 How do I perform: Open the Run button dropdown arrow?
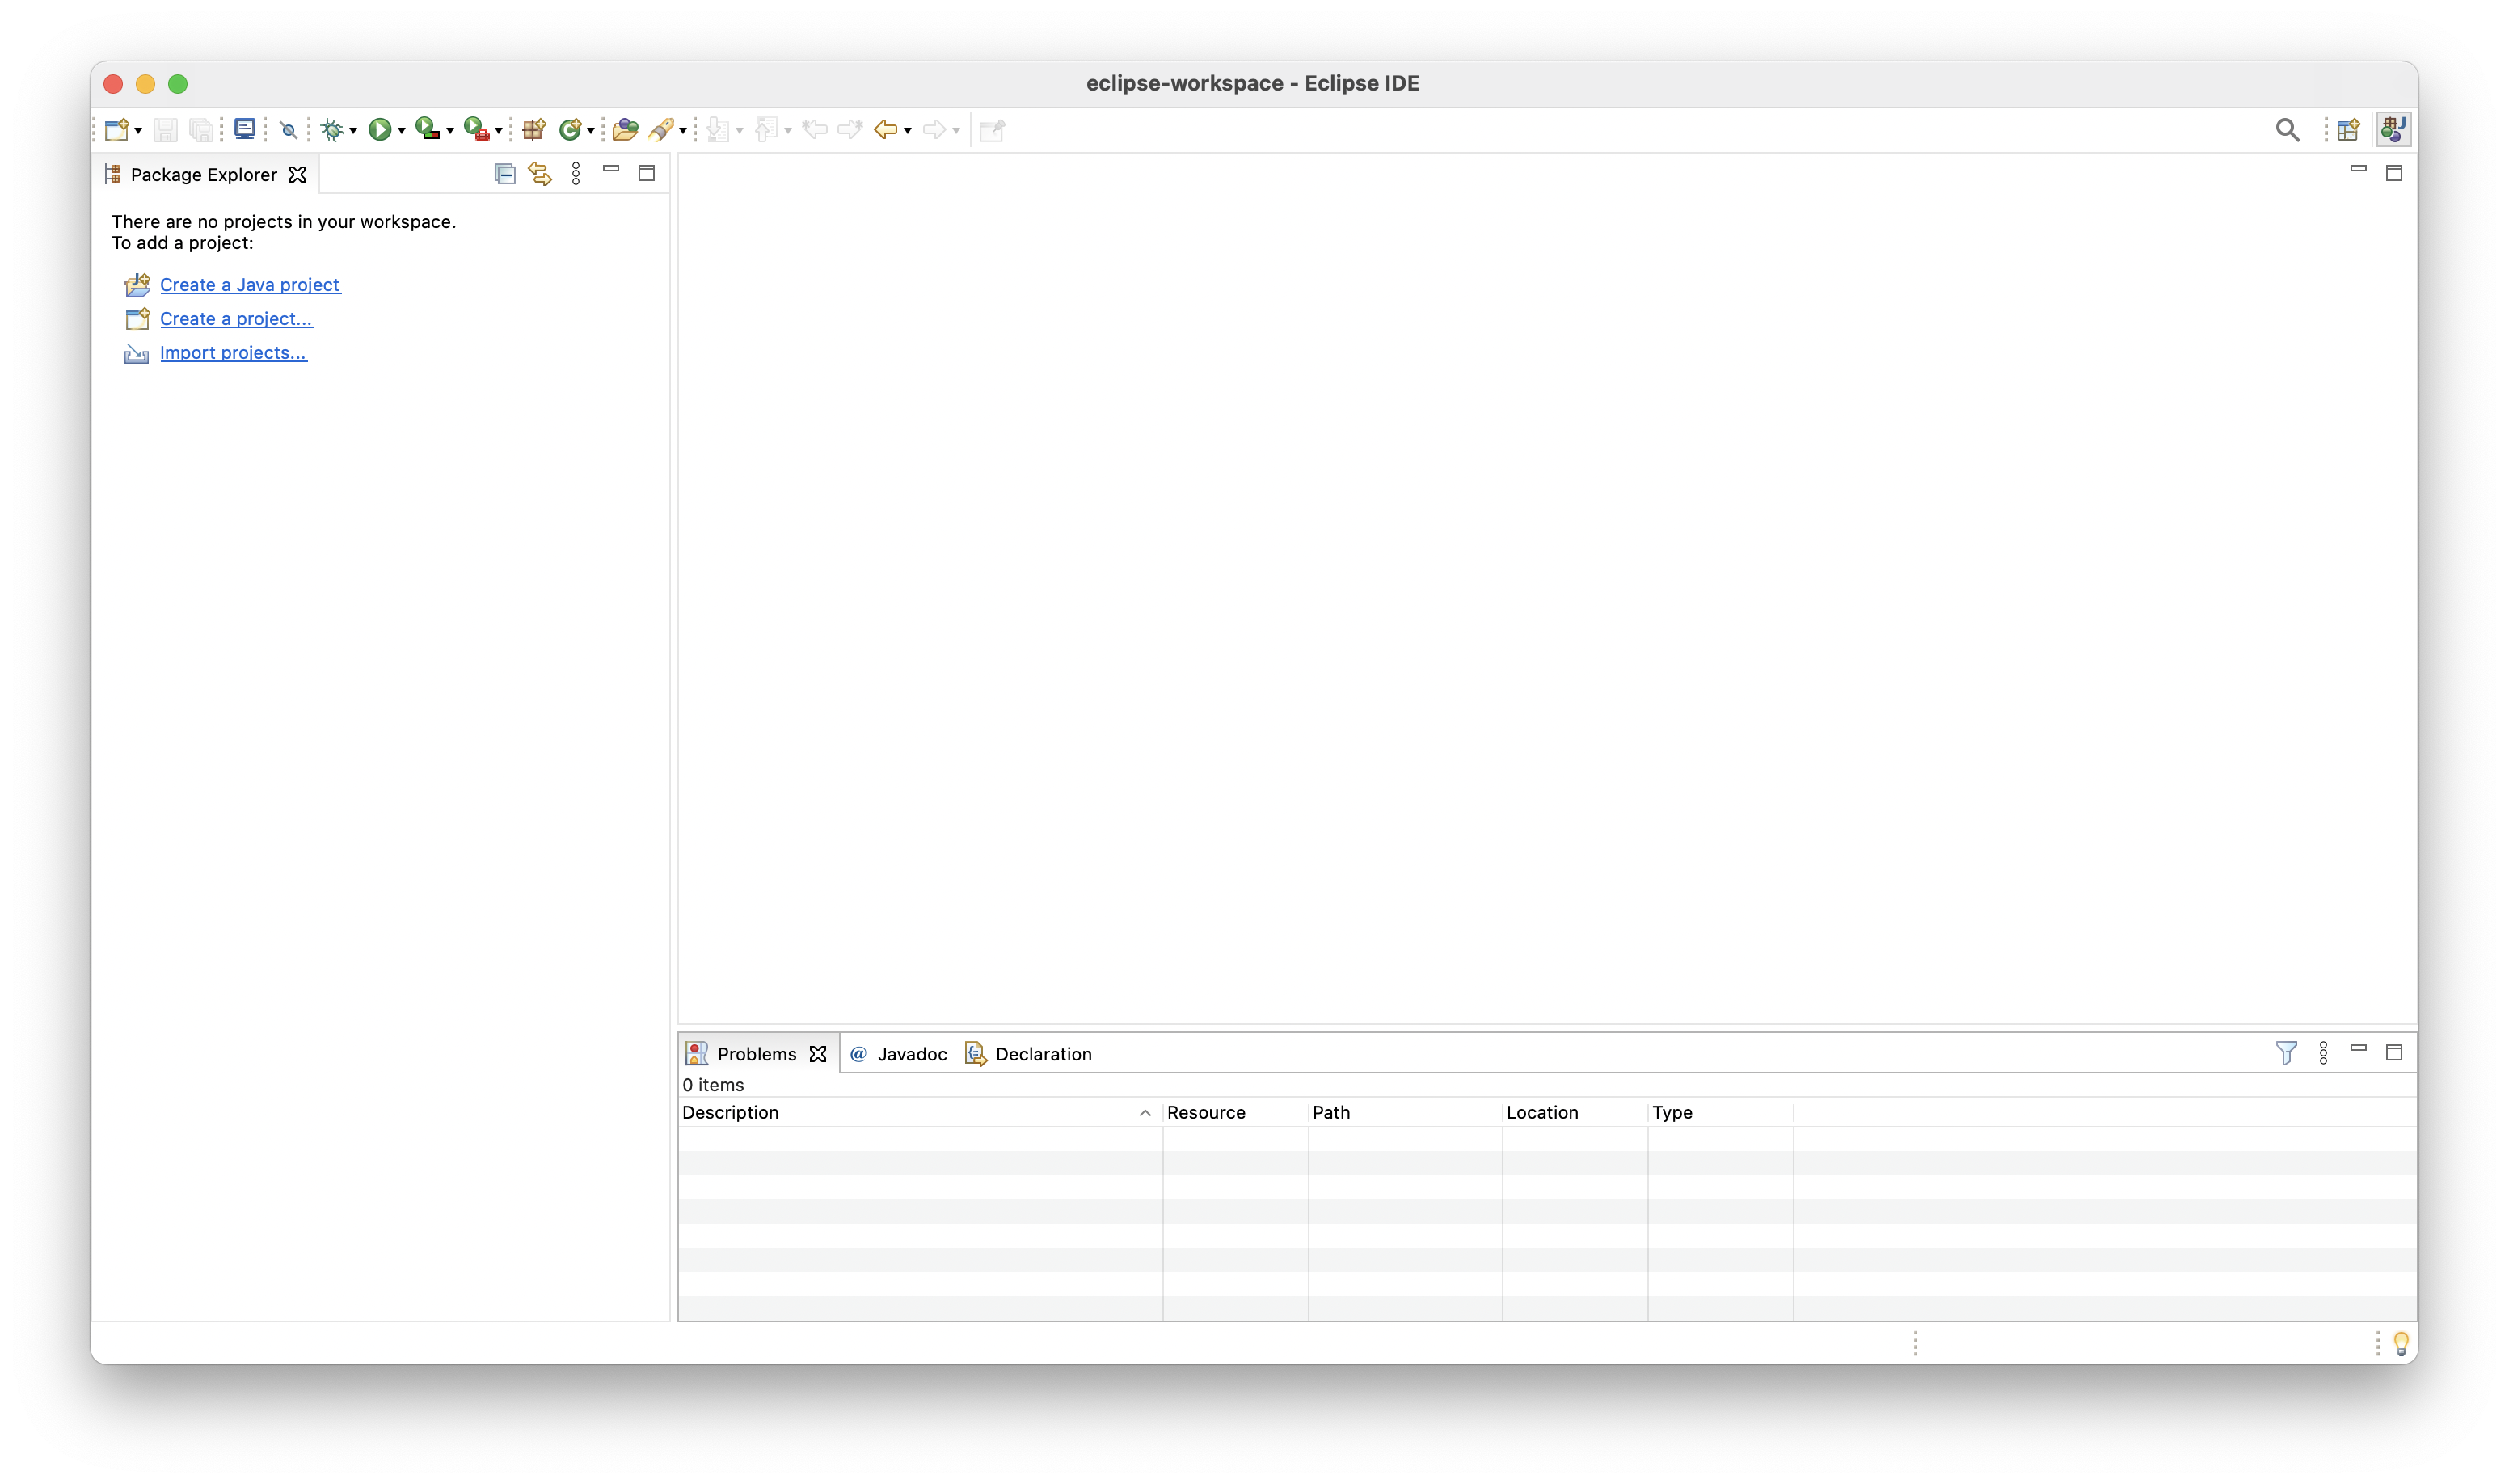402,131
